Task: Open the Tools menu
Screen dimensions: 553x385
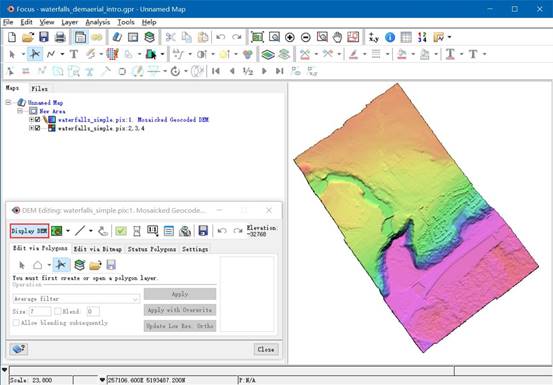Action: coord(126,22)
